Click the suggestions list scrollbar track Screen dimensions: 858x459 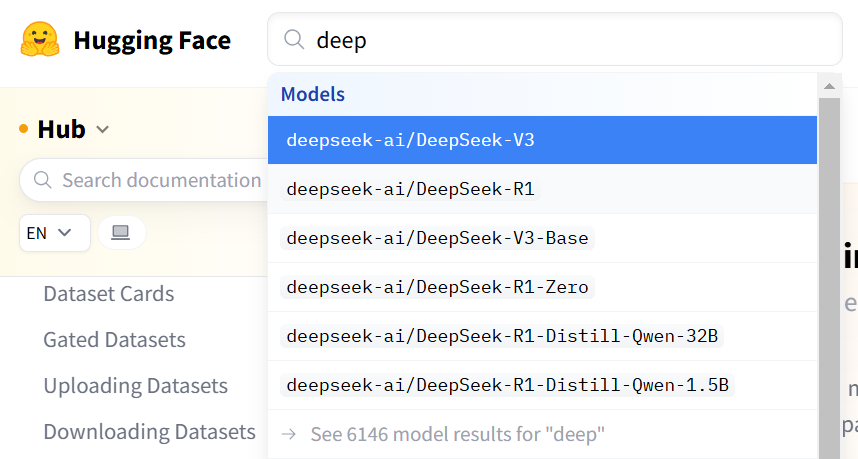pyautogui.click(x=830, y=278)
